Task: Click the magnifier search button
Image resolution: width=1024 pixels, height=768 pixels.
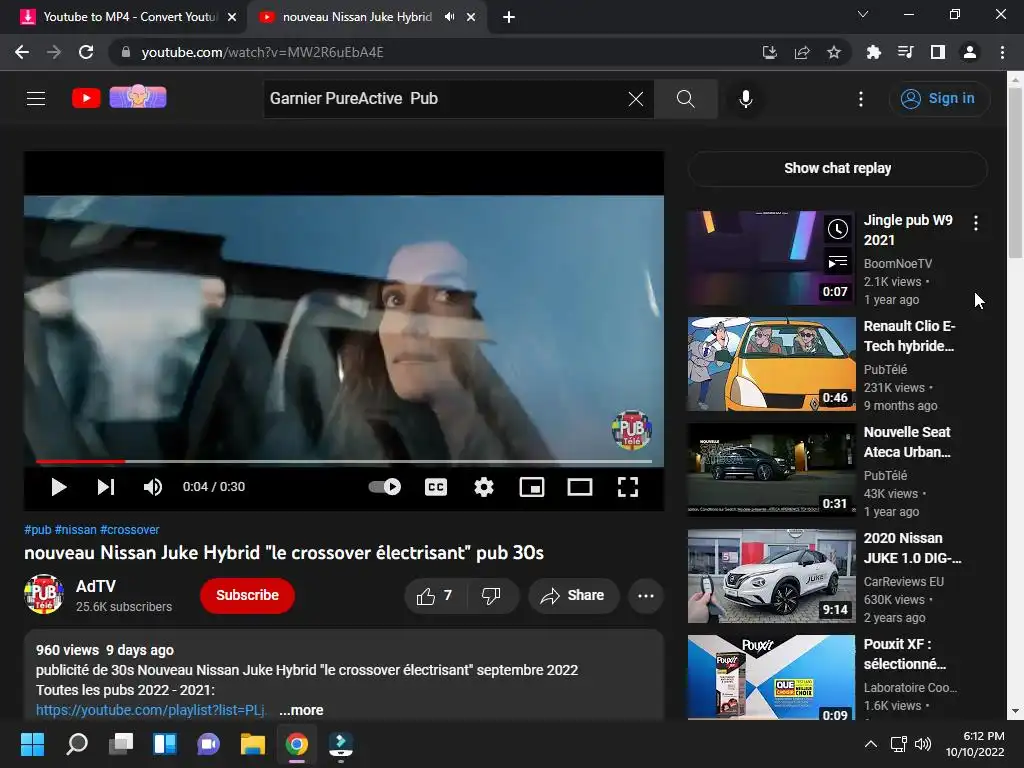Action: click(x=686, y=99)
